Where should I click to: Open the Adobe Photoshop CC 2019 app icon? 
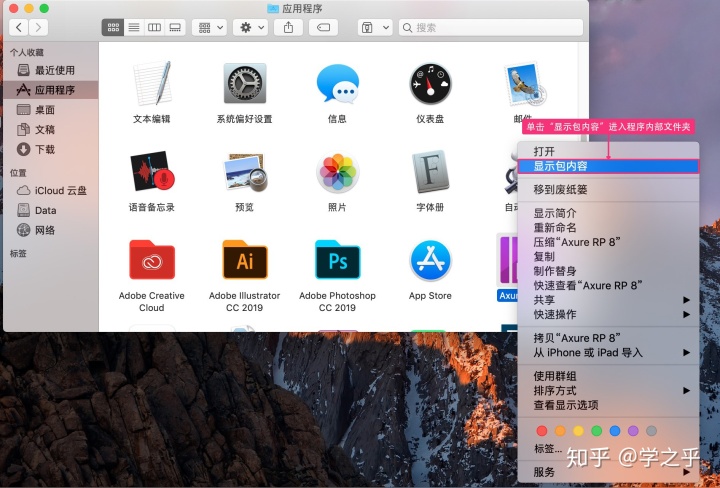coord(337,260)
